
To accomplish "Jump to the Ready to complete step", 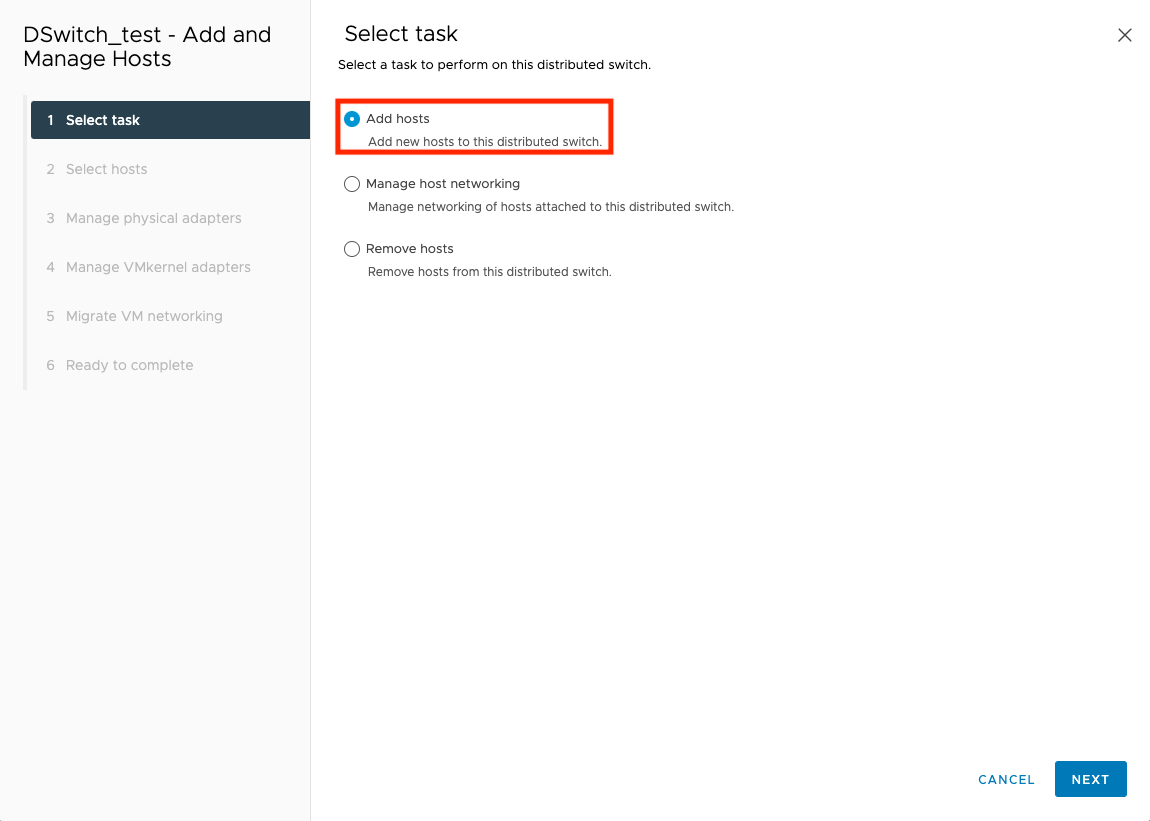I will click(x=130, y=365).
